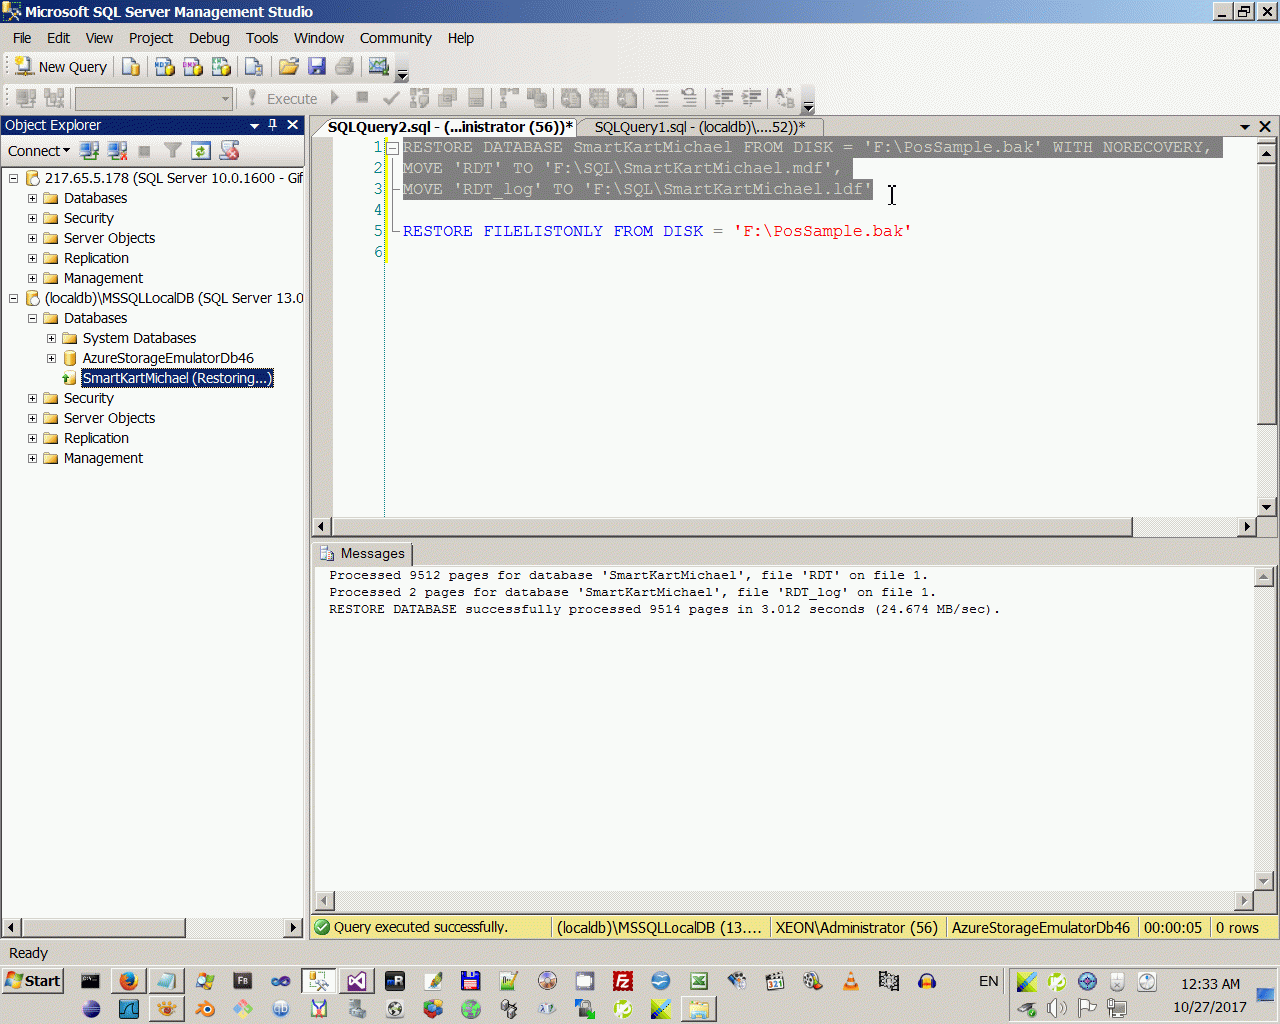Collapse Databases under the (localdb) server
This screenshot has height=1024, width=1280.
pos(33,318)
